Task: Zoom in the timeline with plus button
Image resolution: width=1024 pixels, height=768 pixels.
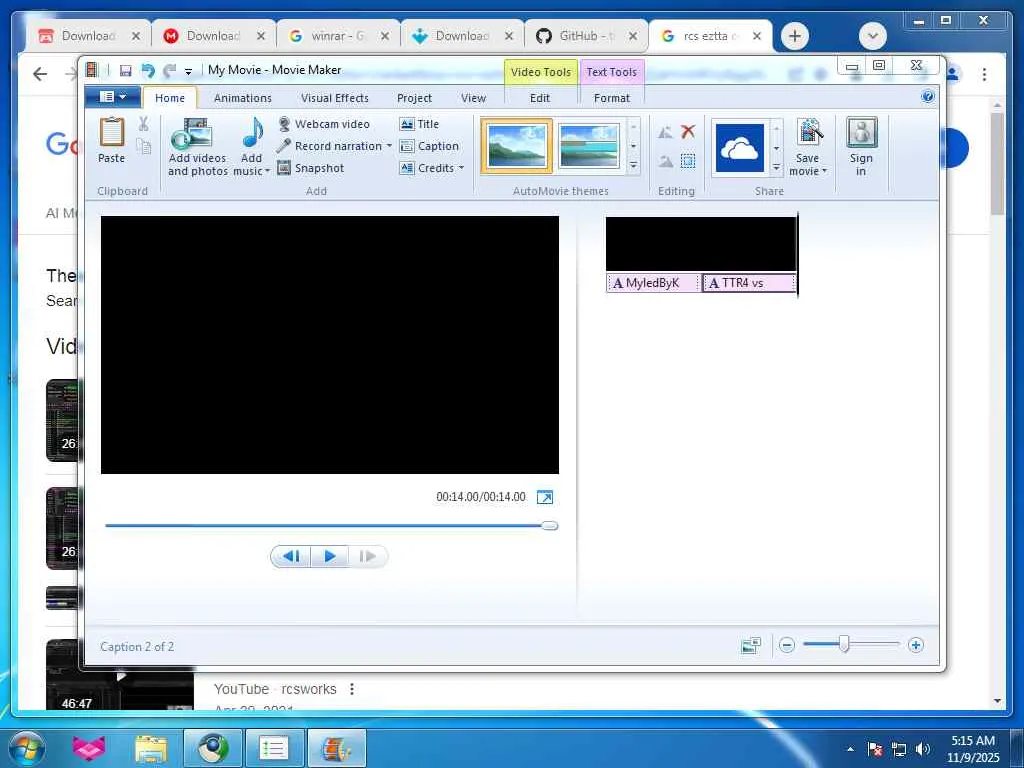Action: 916,646
